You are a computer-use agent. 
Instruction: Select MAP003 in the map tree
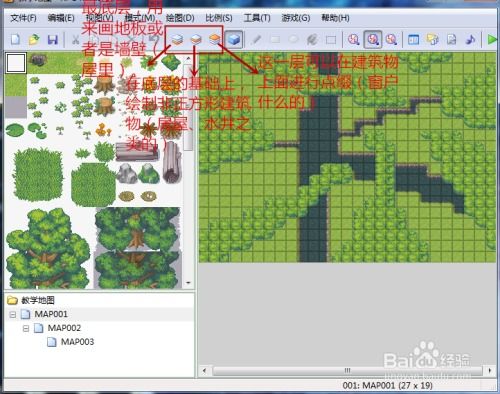click(77, 342)
